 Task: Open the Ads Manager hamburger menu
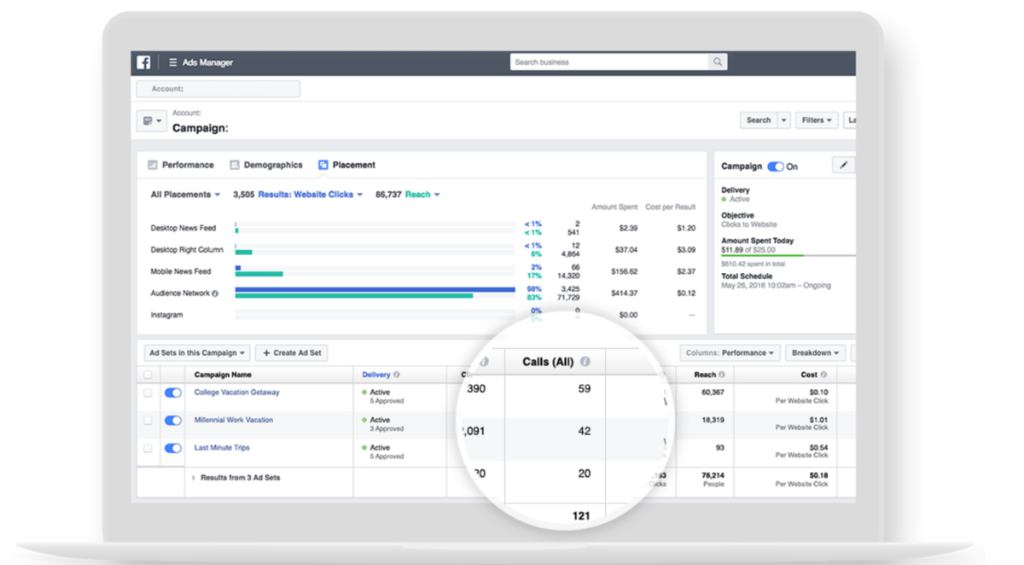point(173,63)
